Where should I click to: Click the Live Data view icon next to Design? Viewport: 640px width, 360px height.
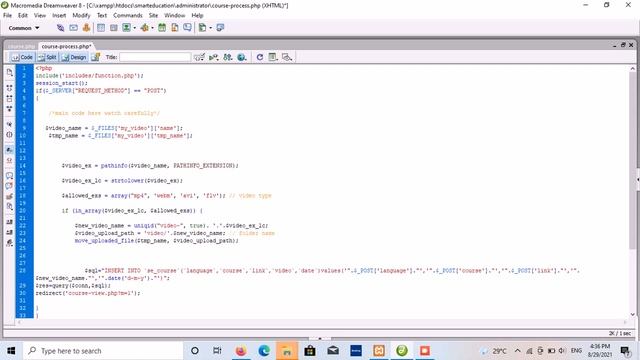(x=96, y=57)
